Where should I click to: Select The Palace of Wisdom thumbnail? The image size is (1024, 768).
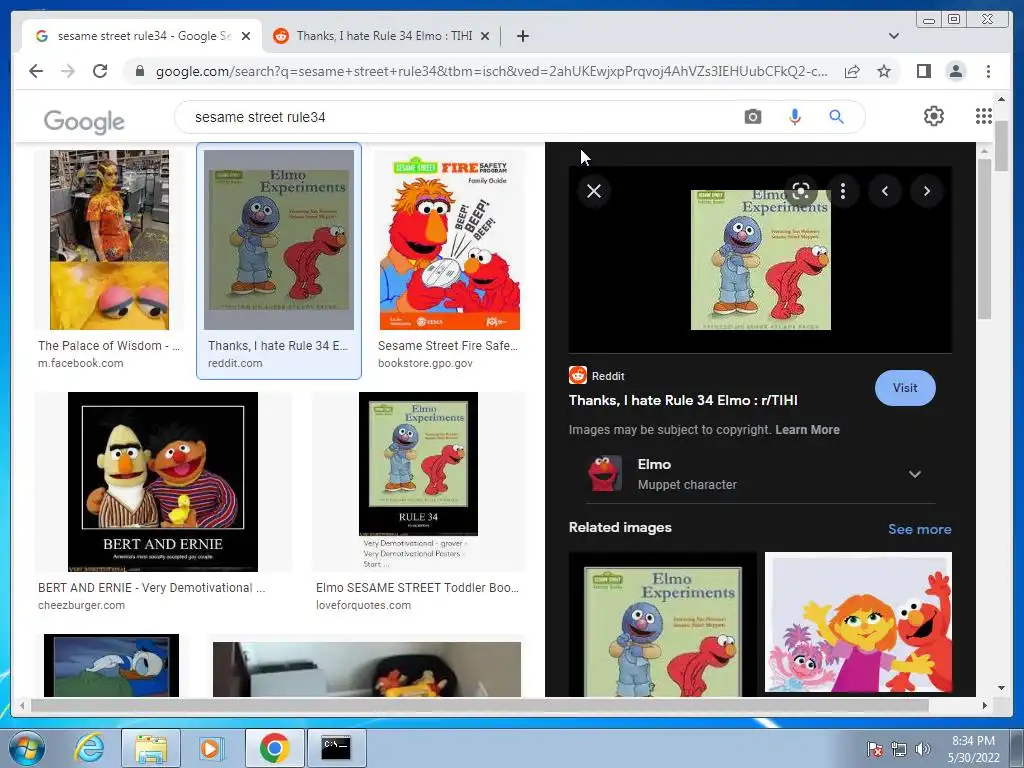coord(109,240)
